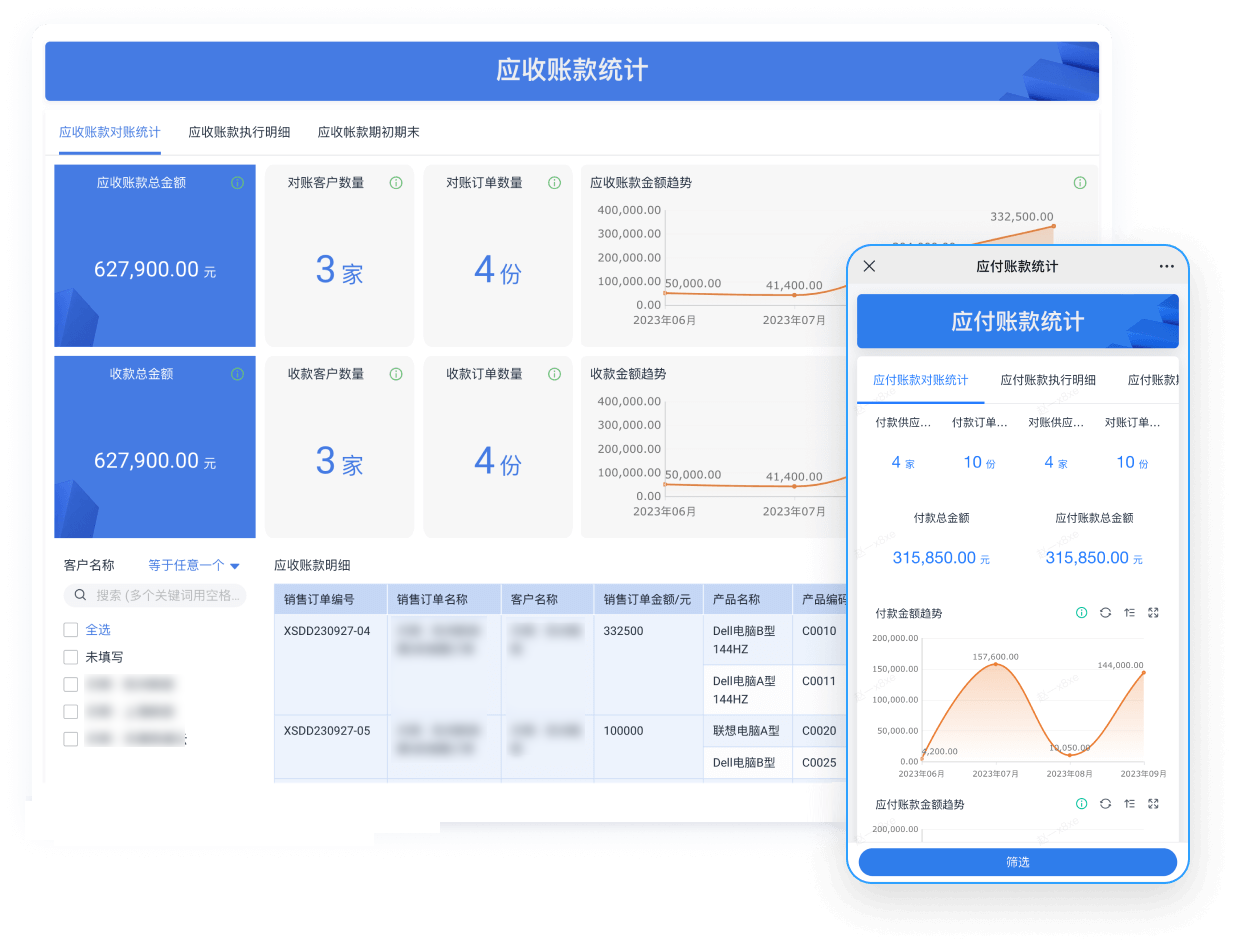Open the 应收帐款期初期末 tab
This screenshot has height=948, width=1238.
368,132
